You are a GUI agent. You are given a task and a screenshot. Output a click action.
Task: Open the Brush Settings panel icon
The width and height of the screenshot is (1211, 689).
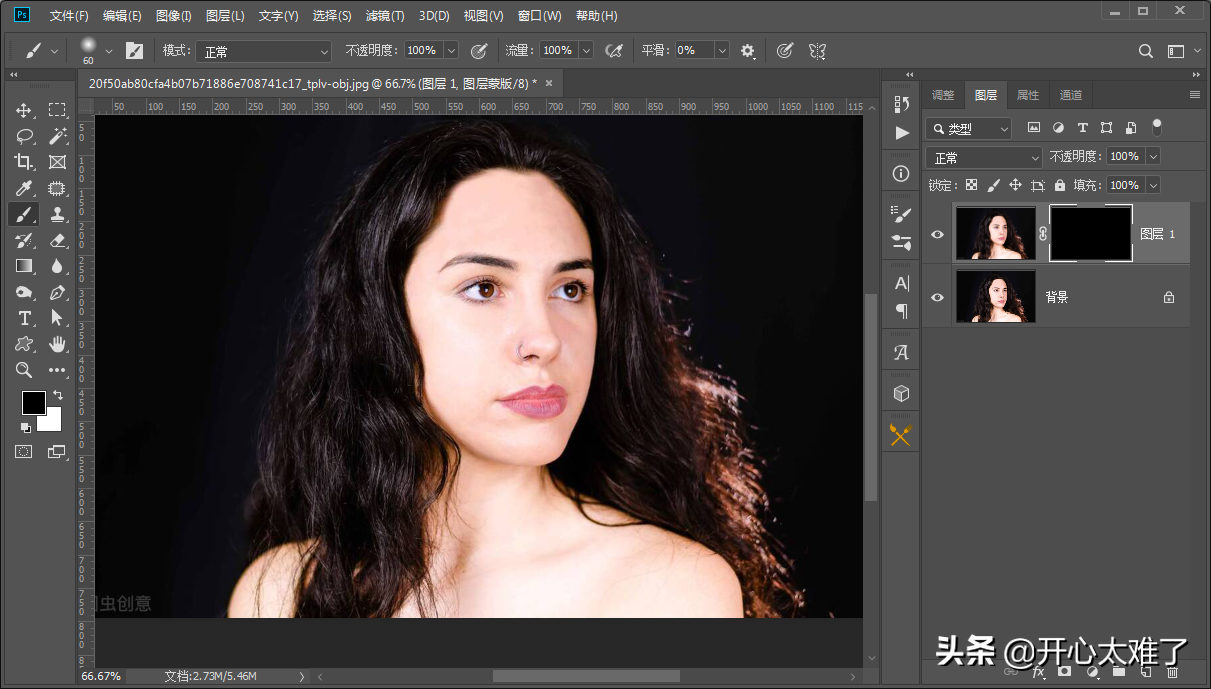901,214
